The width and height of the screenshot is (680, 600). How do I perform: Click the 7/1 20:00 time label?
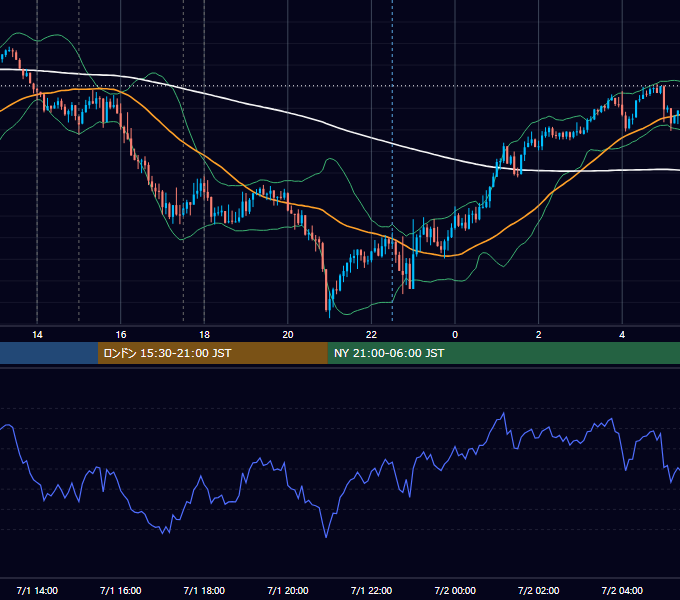coord(288,590)
